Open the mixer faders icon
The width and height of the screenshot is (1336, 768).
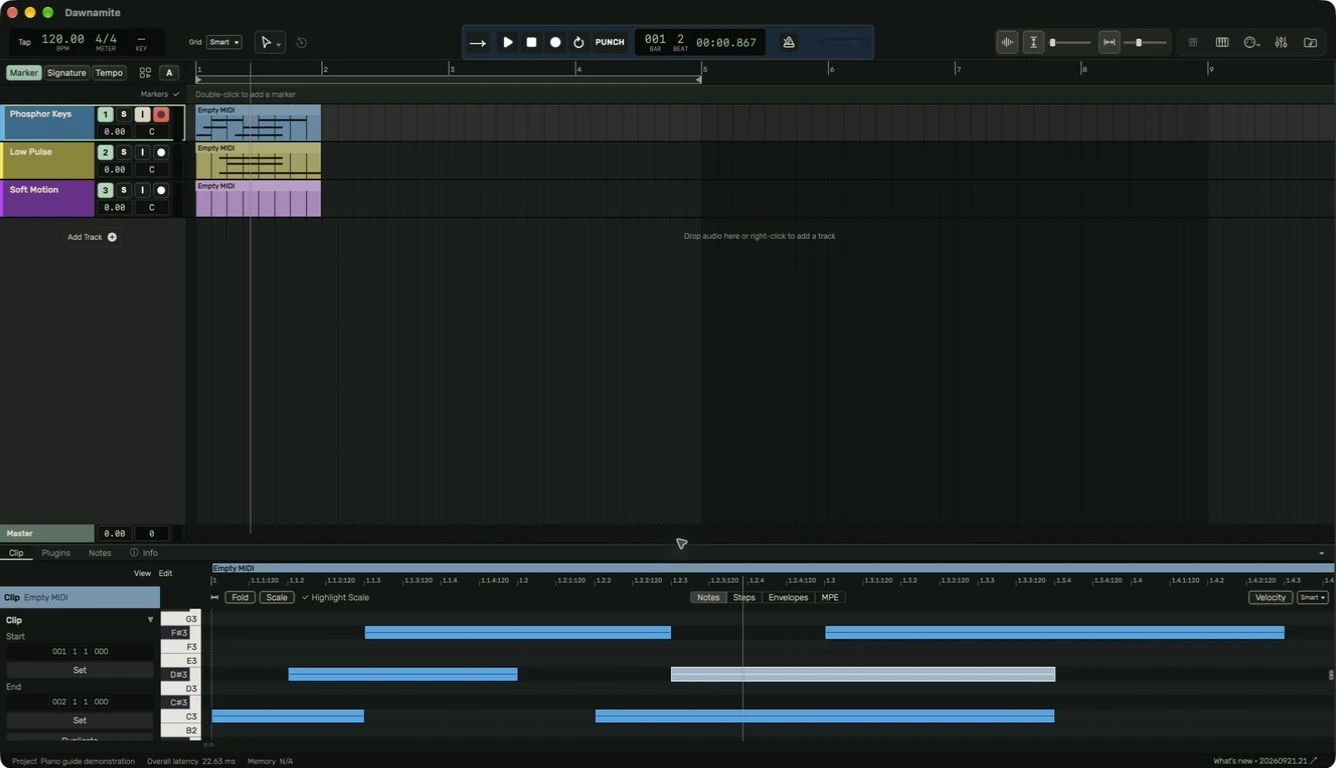point(1281,42)
